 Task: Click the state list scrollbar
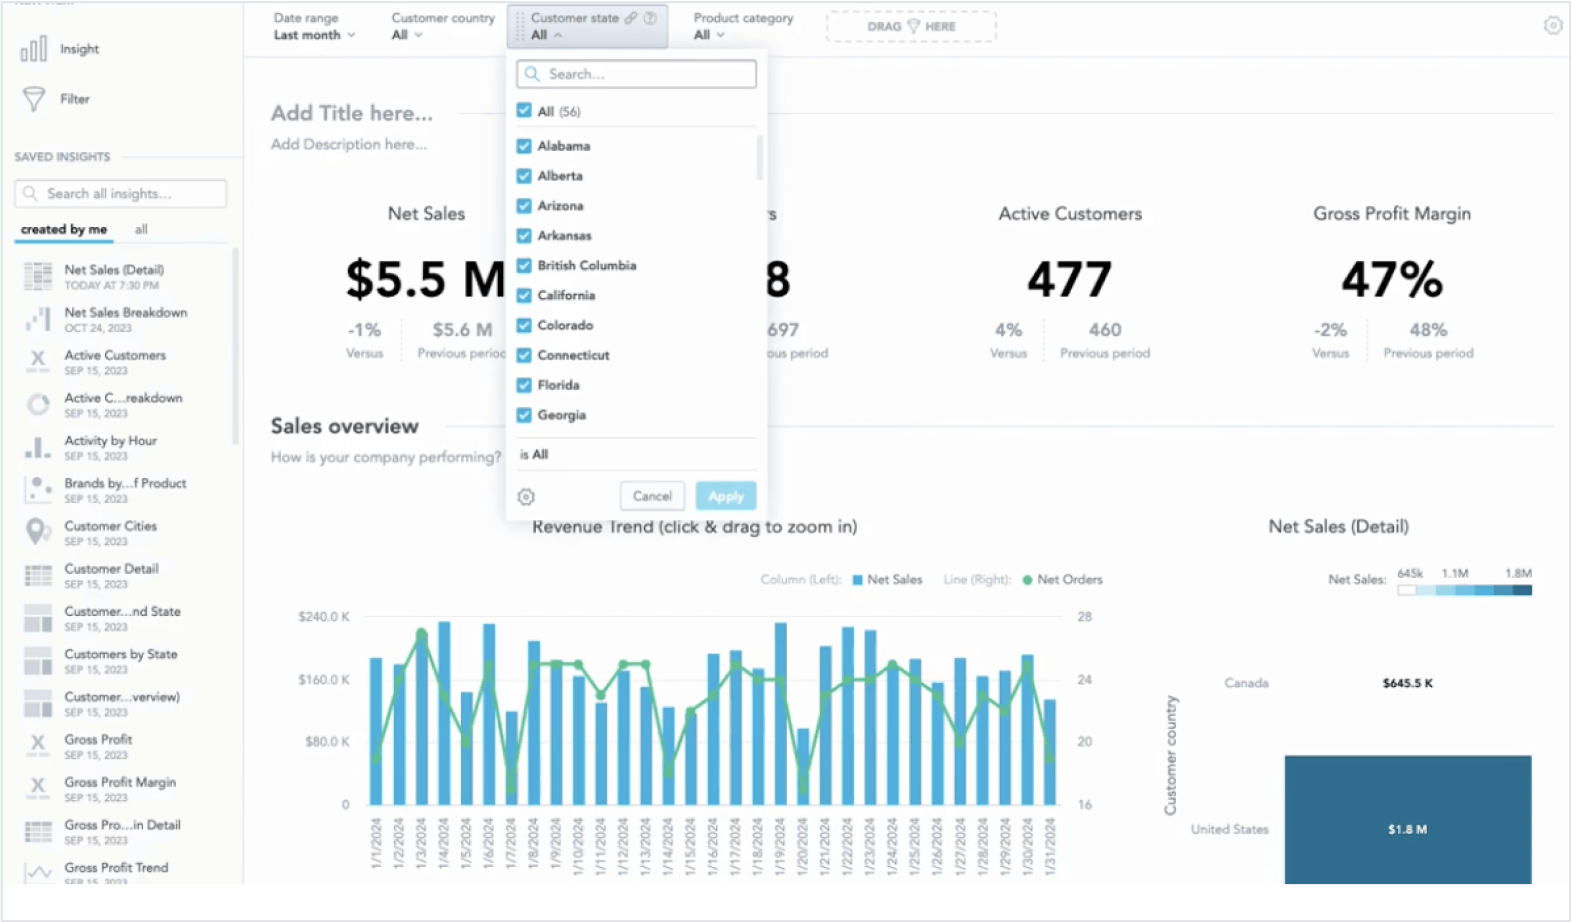coord(759,157)
